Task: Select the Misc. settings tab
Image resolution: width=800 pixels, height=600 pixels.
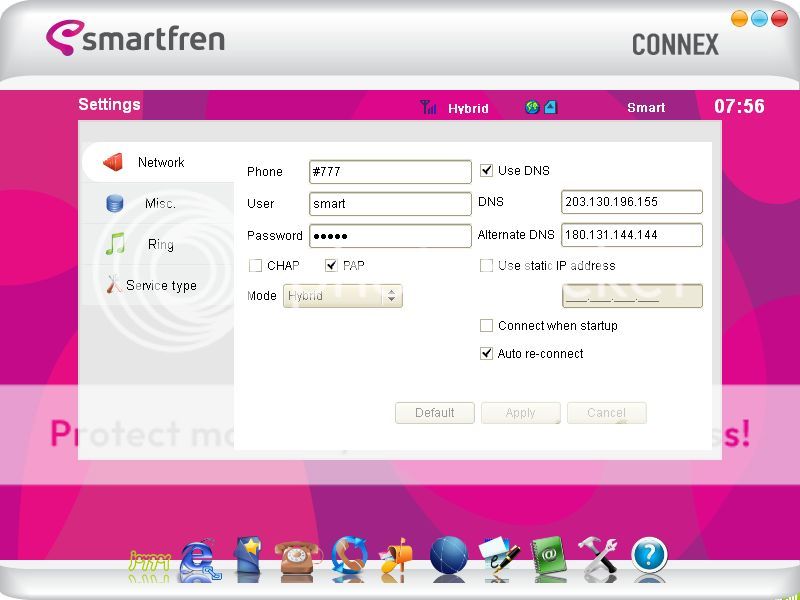Action: (160, 203)
